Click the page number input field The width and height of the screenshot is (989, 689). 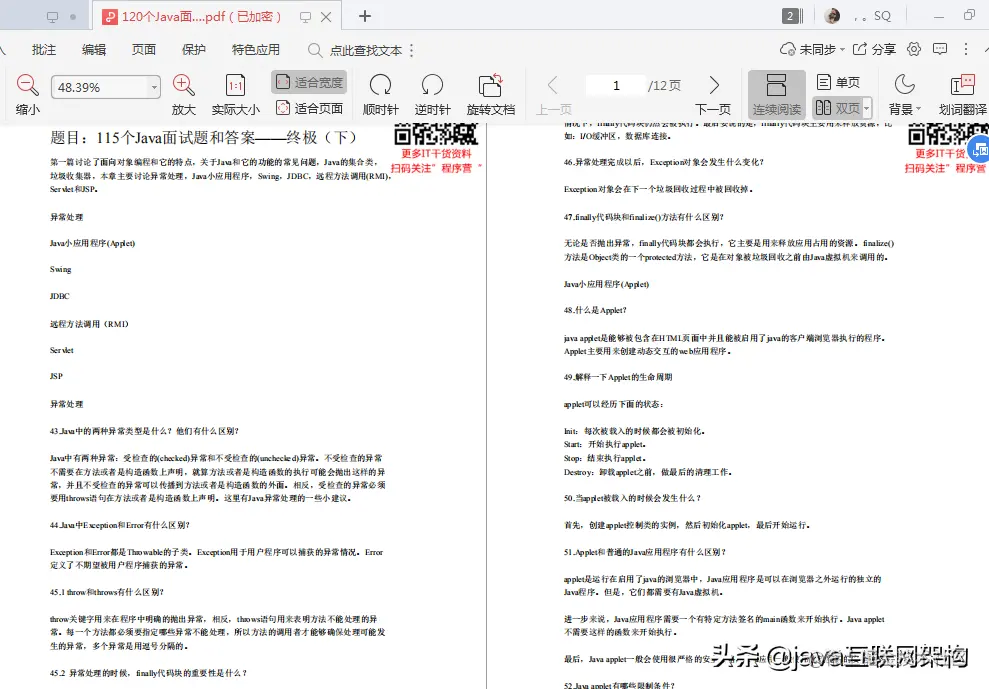coord(615,85)
